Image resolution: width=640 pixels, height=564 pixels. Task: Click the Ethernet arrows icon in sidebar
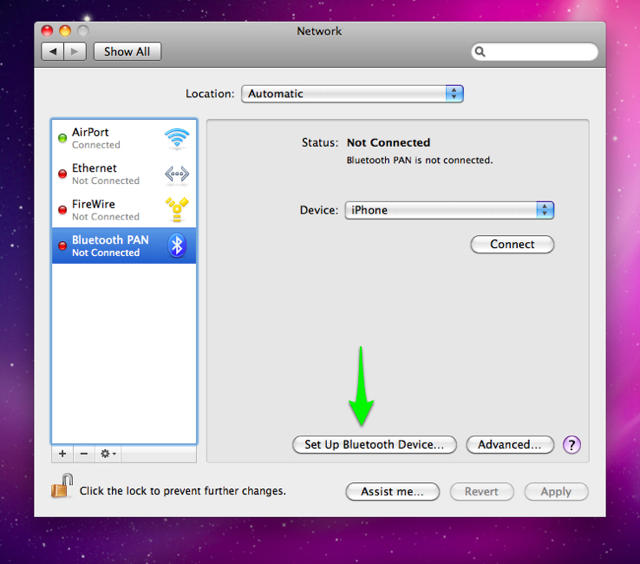click(x=177, y=174)
